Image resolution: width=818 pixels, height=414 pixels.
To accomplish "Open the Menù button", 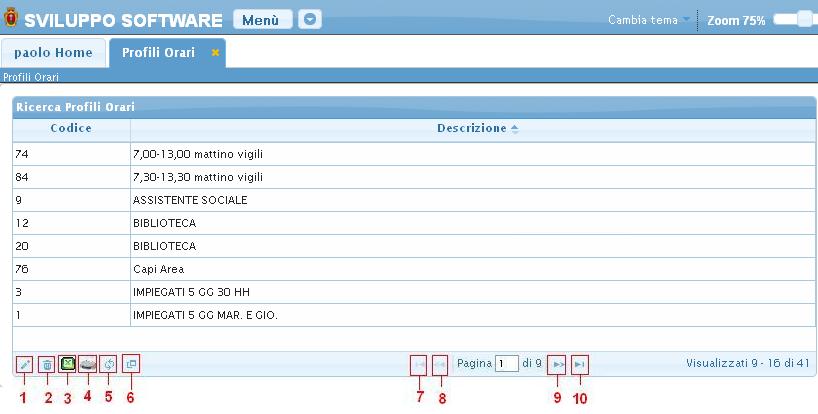I will (x=262, y=20).
